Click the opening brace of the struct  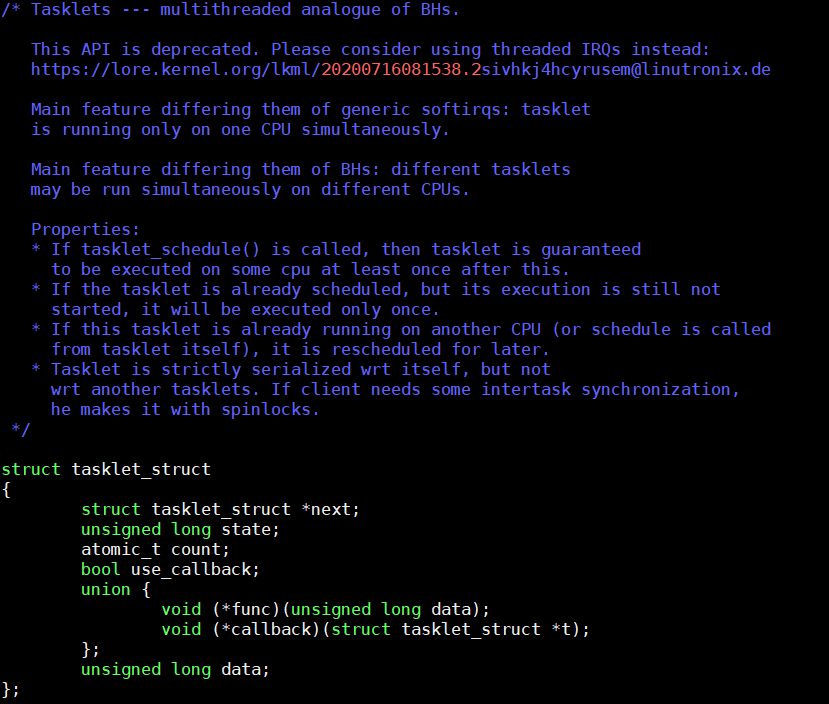[6, 489]
